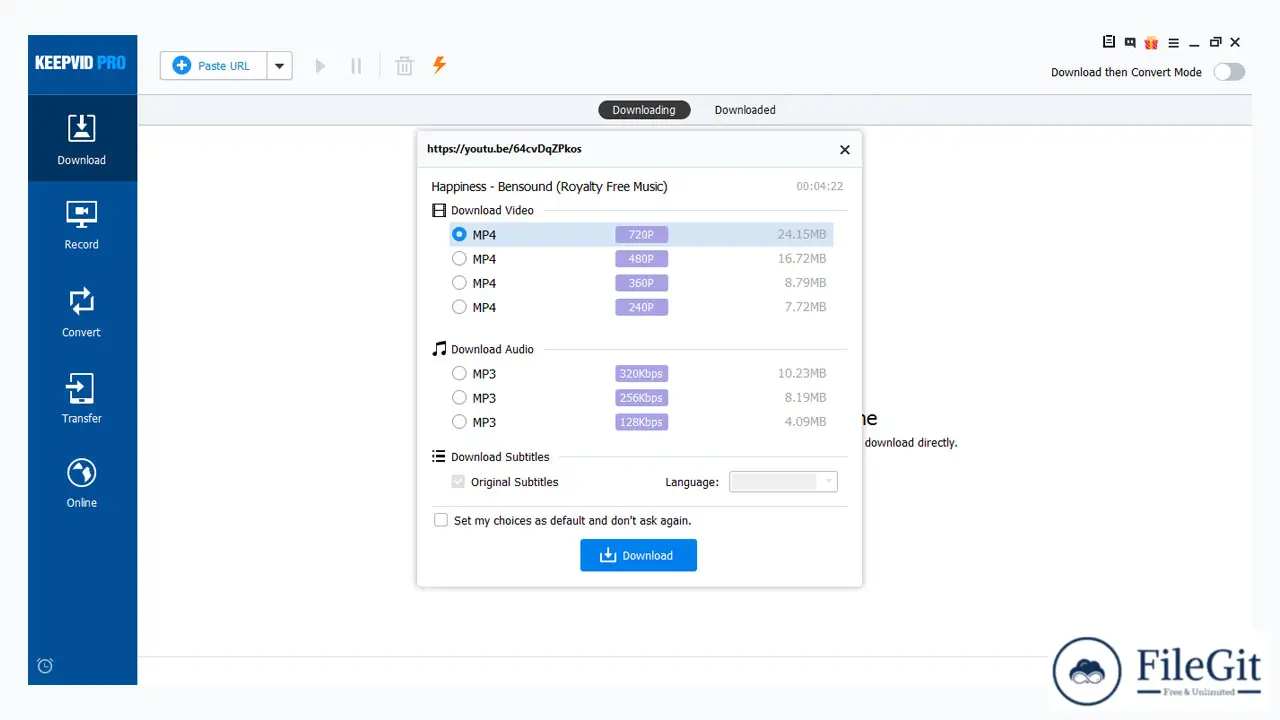1280x720 pixels.
Task: Click the 8.79MB file size text
Action: pos(805,283)
